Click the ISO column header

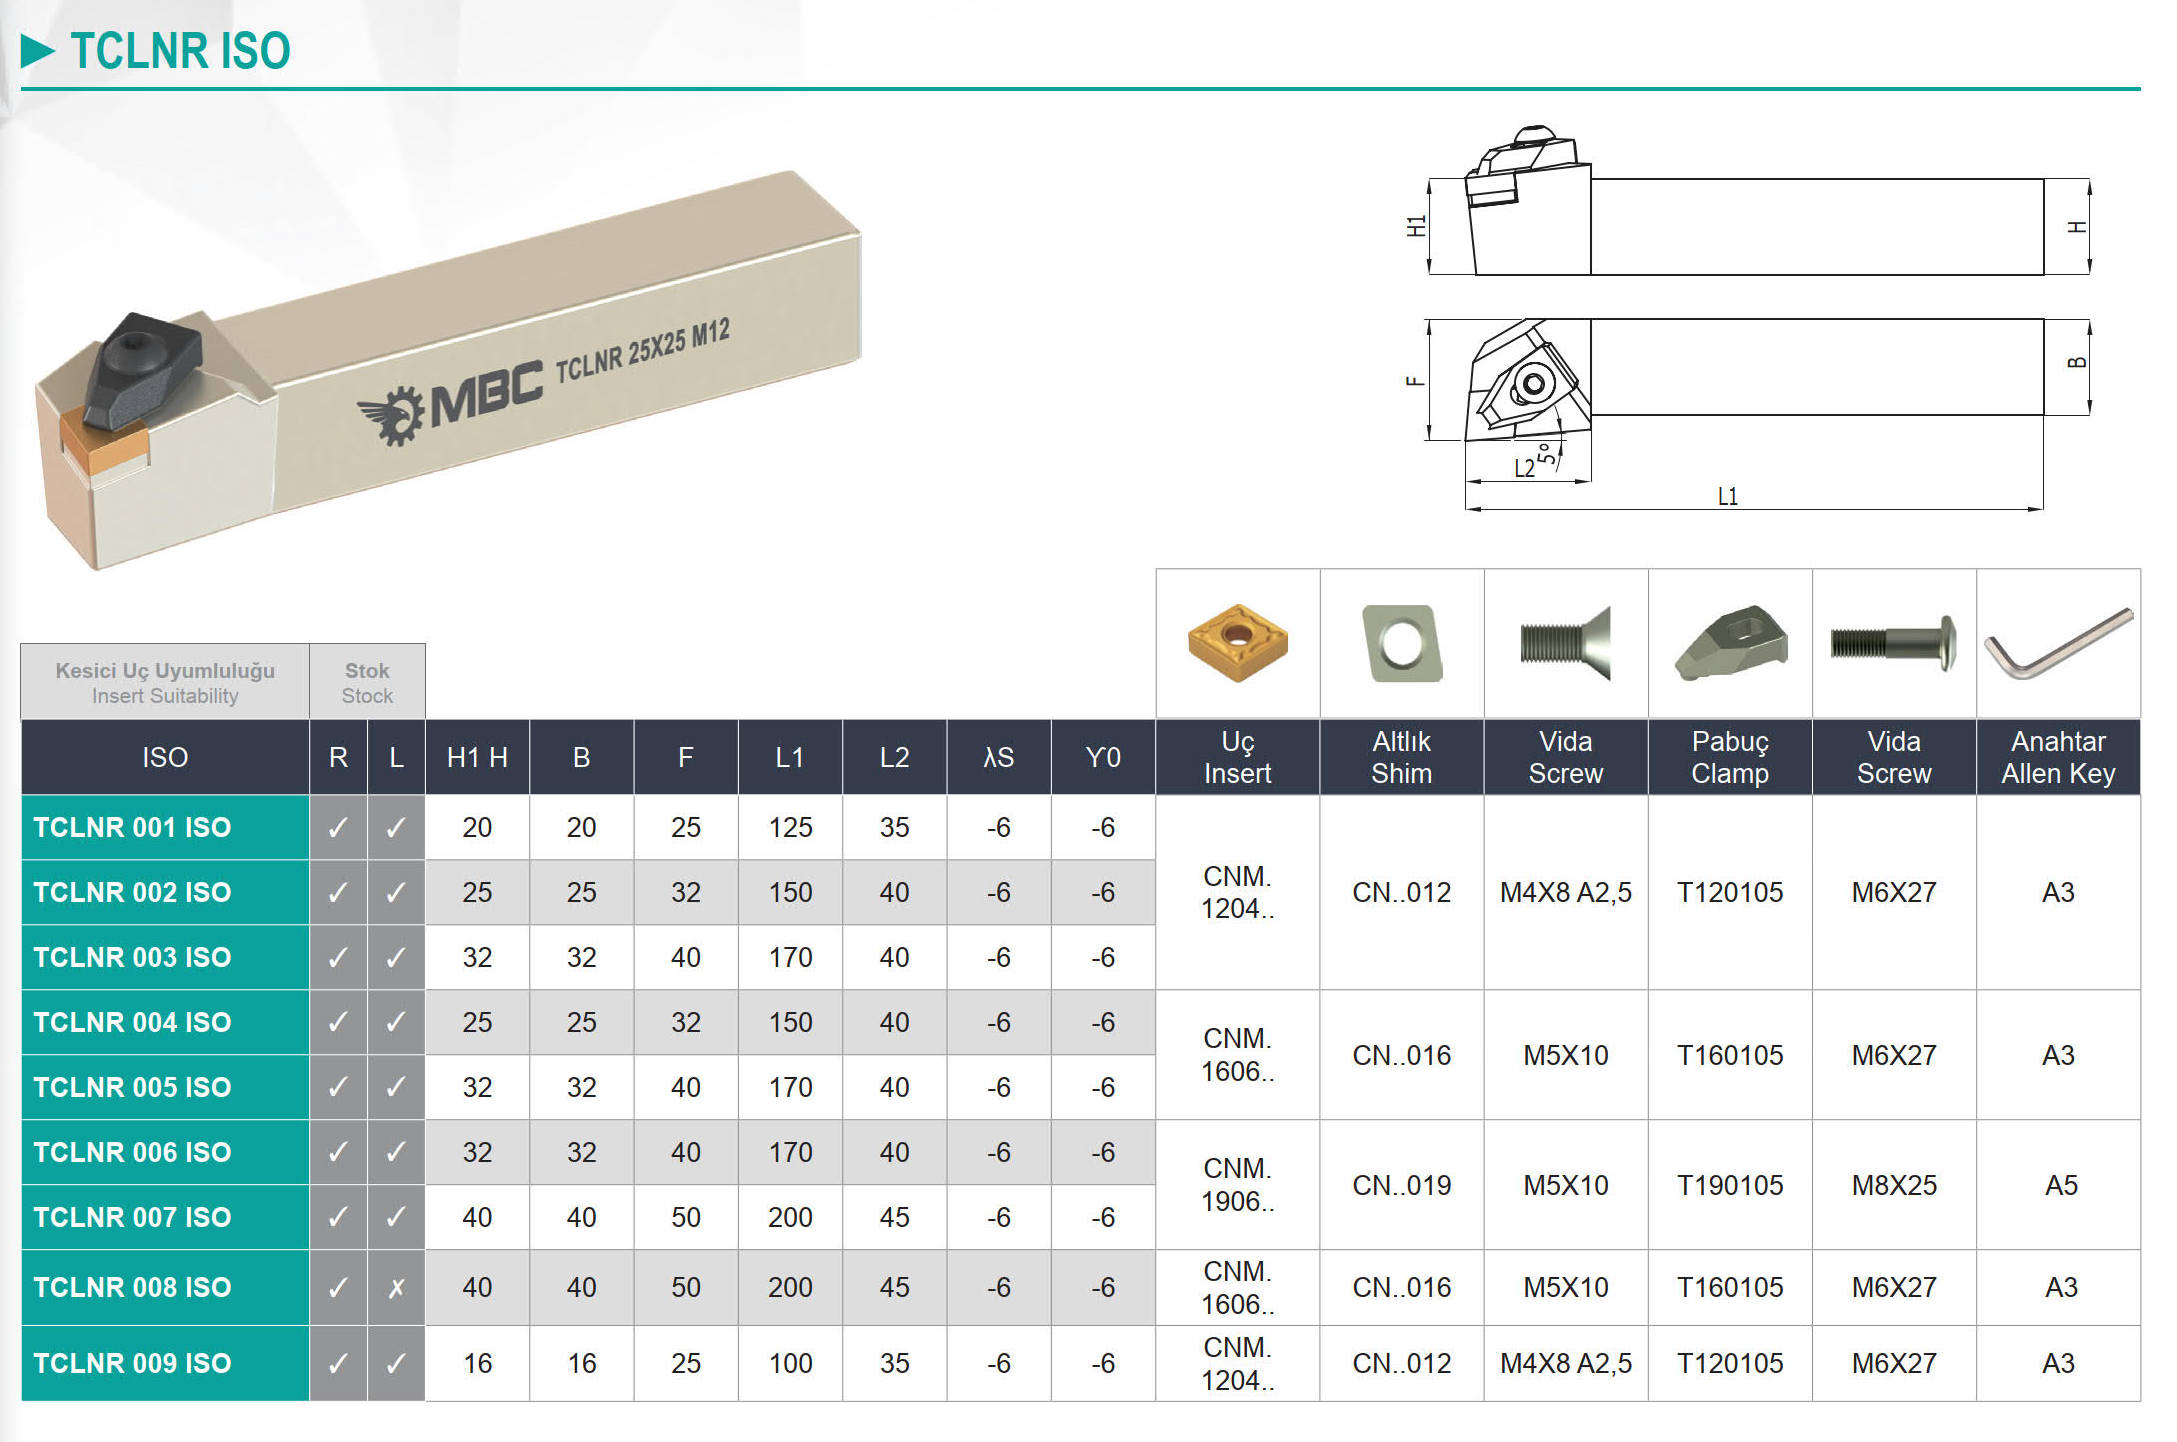[x=165, y=757]
